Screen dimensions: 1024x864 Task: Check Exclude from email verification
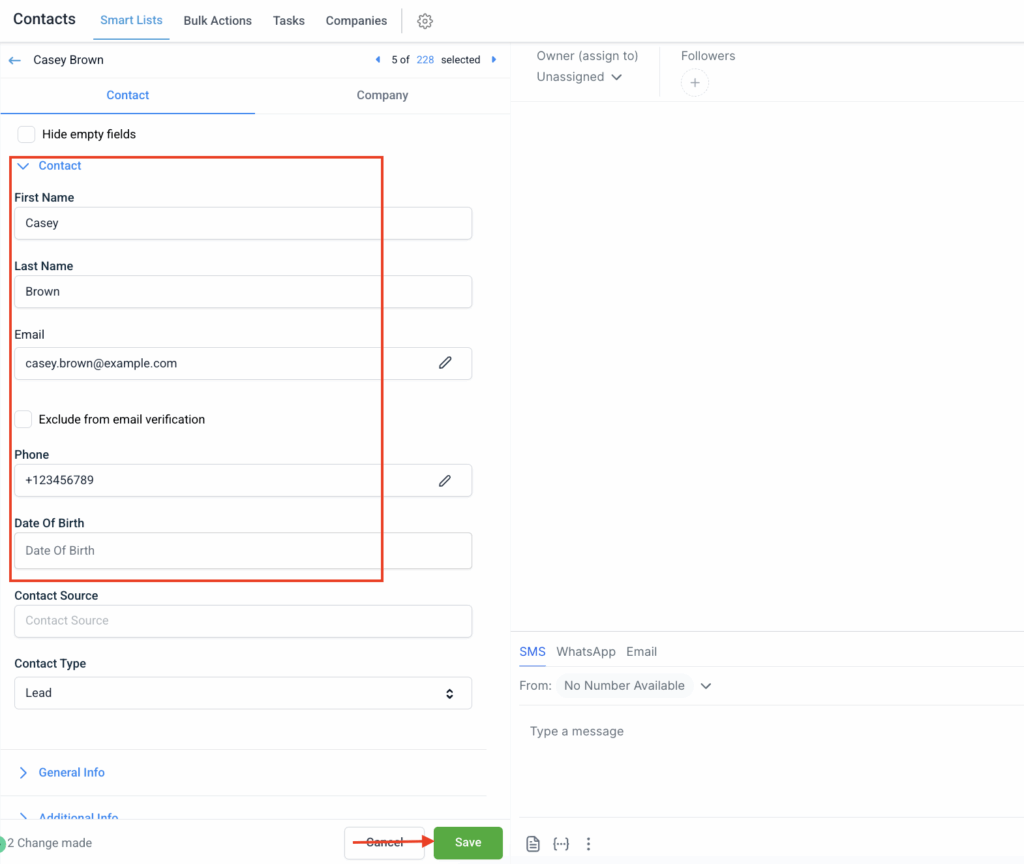pos(24,419)
